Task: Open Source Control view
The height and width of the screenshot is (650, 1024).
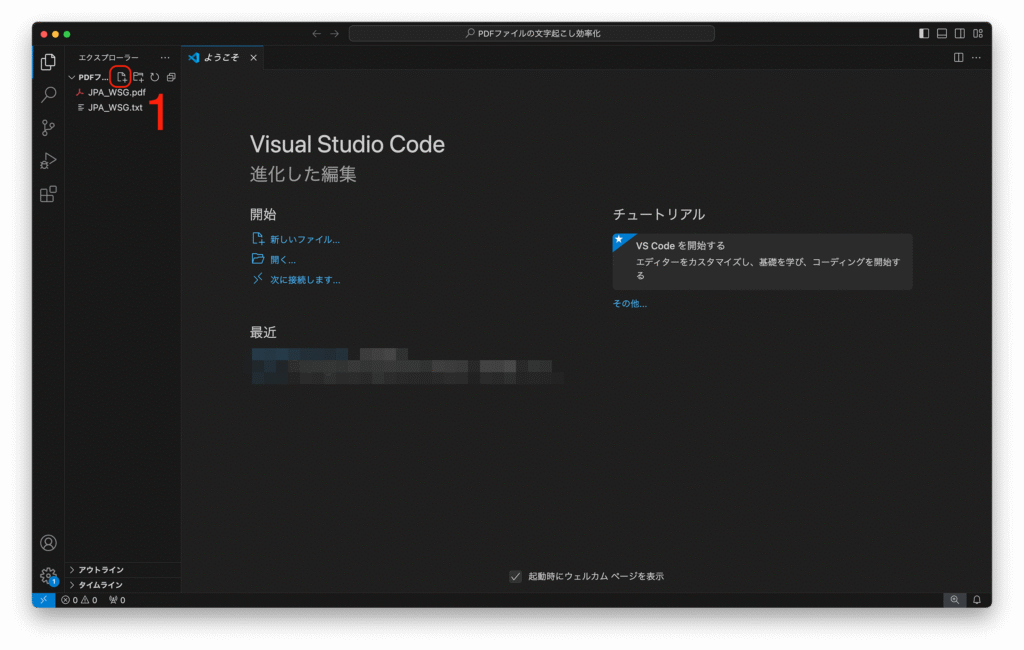Action: 48,127
